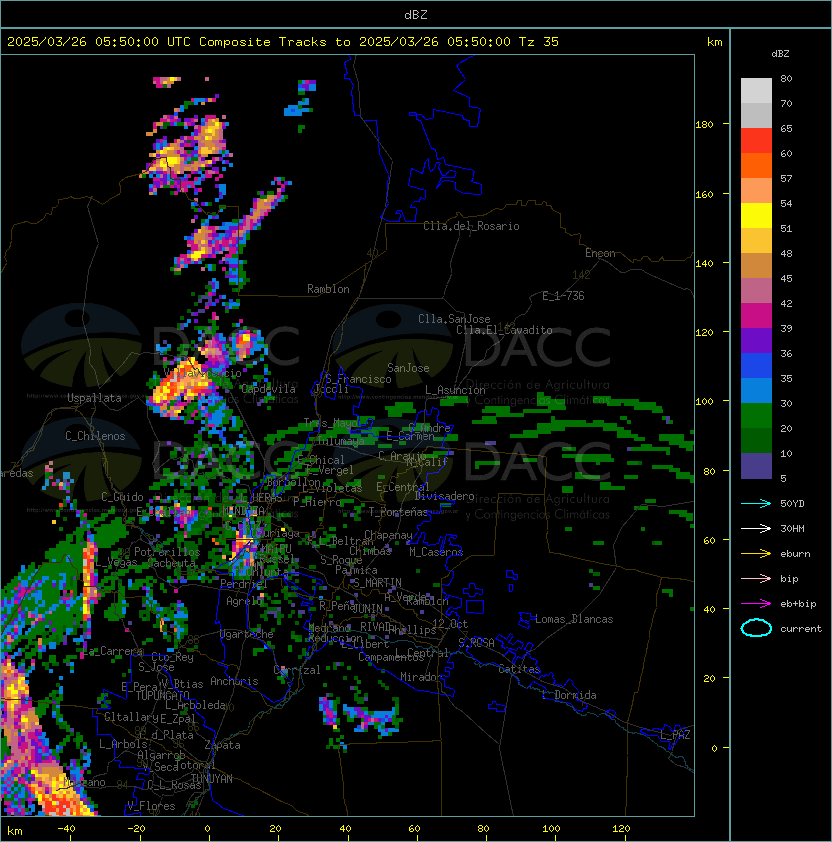The height and width of the screenshot is (842, 832).
Task: Select the red 60–65 dBZ legend swatch
Action: point(756,141)
